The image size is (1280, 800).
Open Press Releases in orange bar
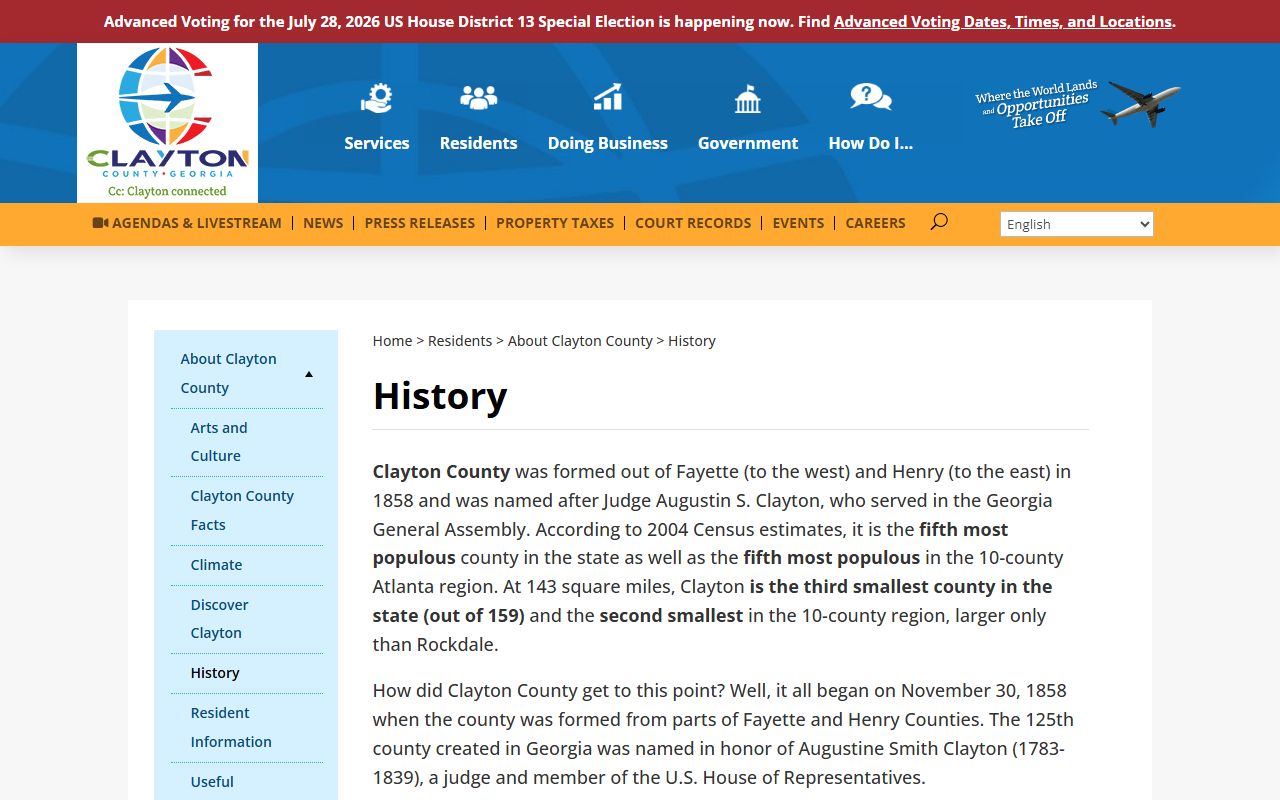coord(419,223)
